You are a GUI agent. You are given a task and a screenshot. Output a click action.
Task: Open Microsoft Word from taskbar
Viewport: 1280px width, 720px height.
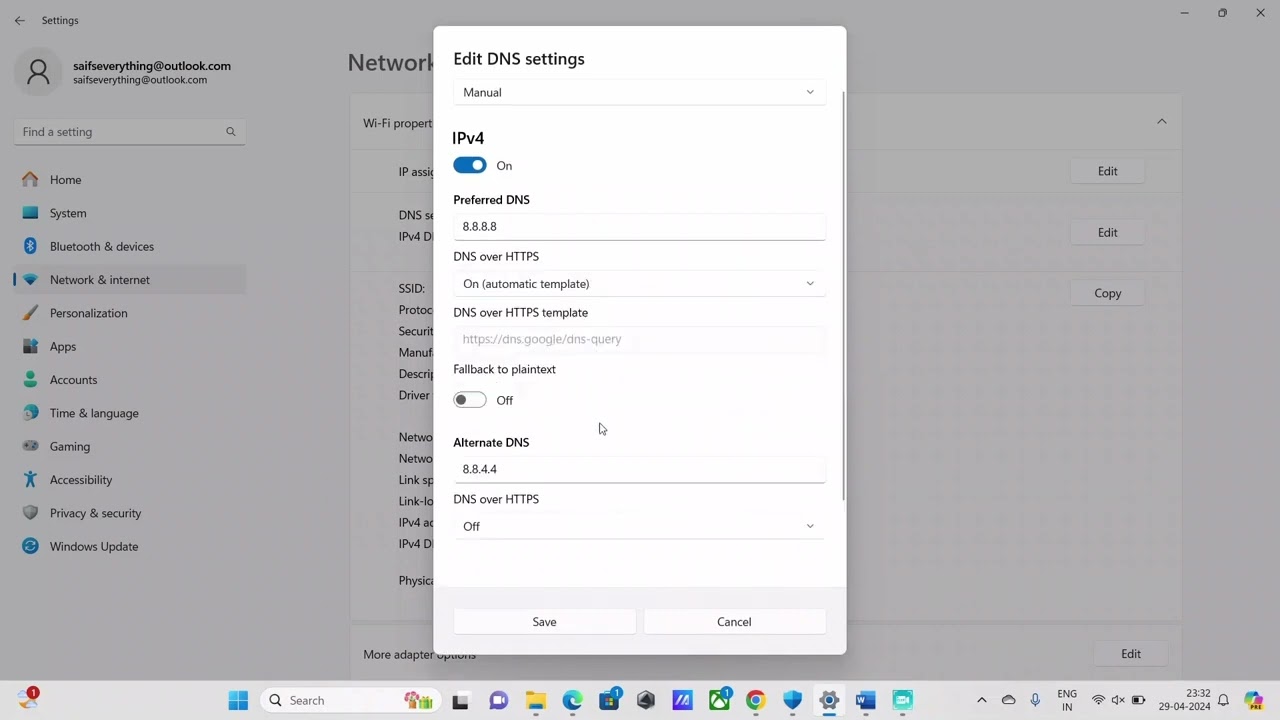coord(865,700)
